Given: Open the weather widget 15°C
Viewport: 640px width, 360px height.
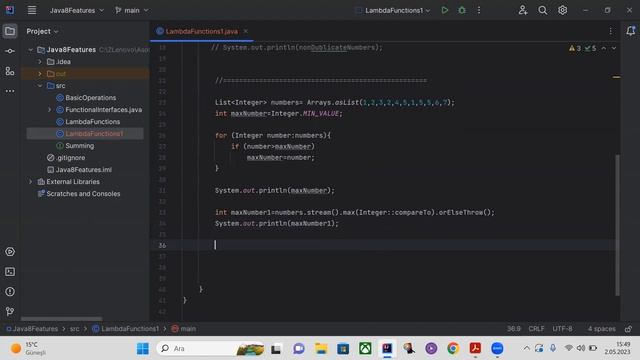Looking at the screenshot, I should (x=27, y=349).
